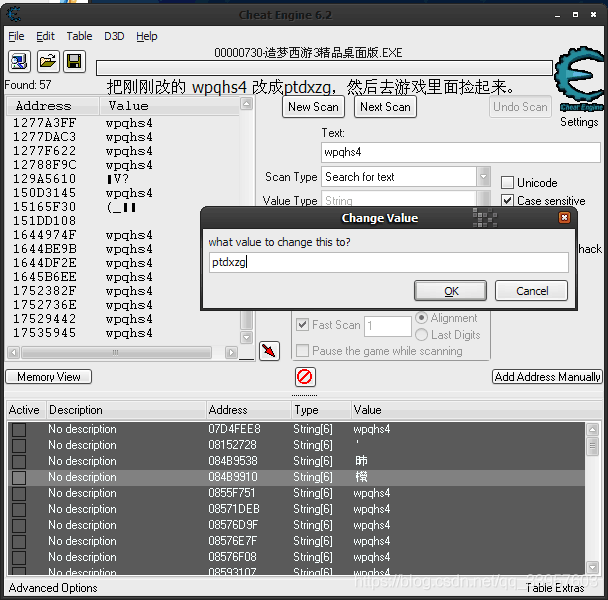Image resolution: width=608 pixels, height=600 pixels.
Task: Open the Scan Type dropdown
Action: [x=483, y=177]
